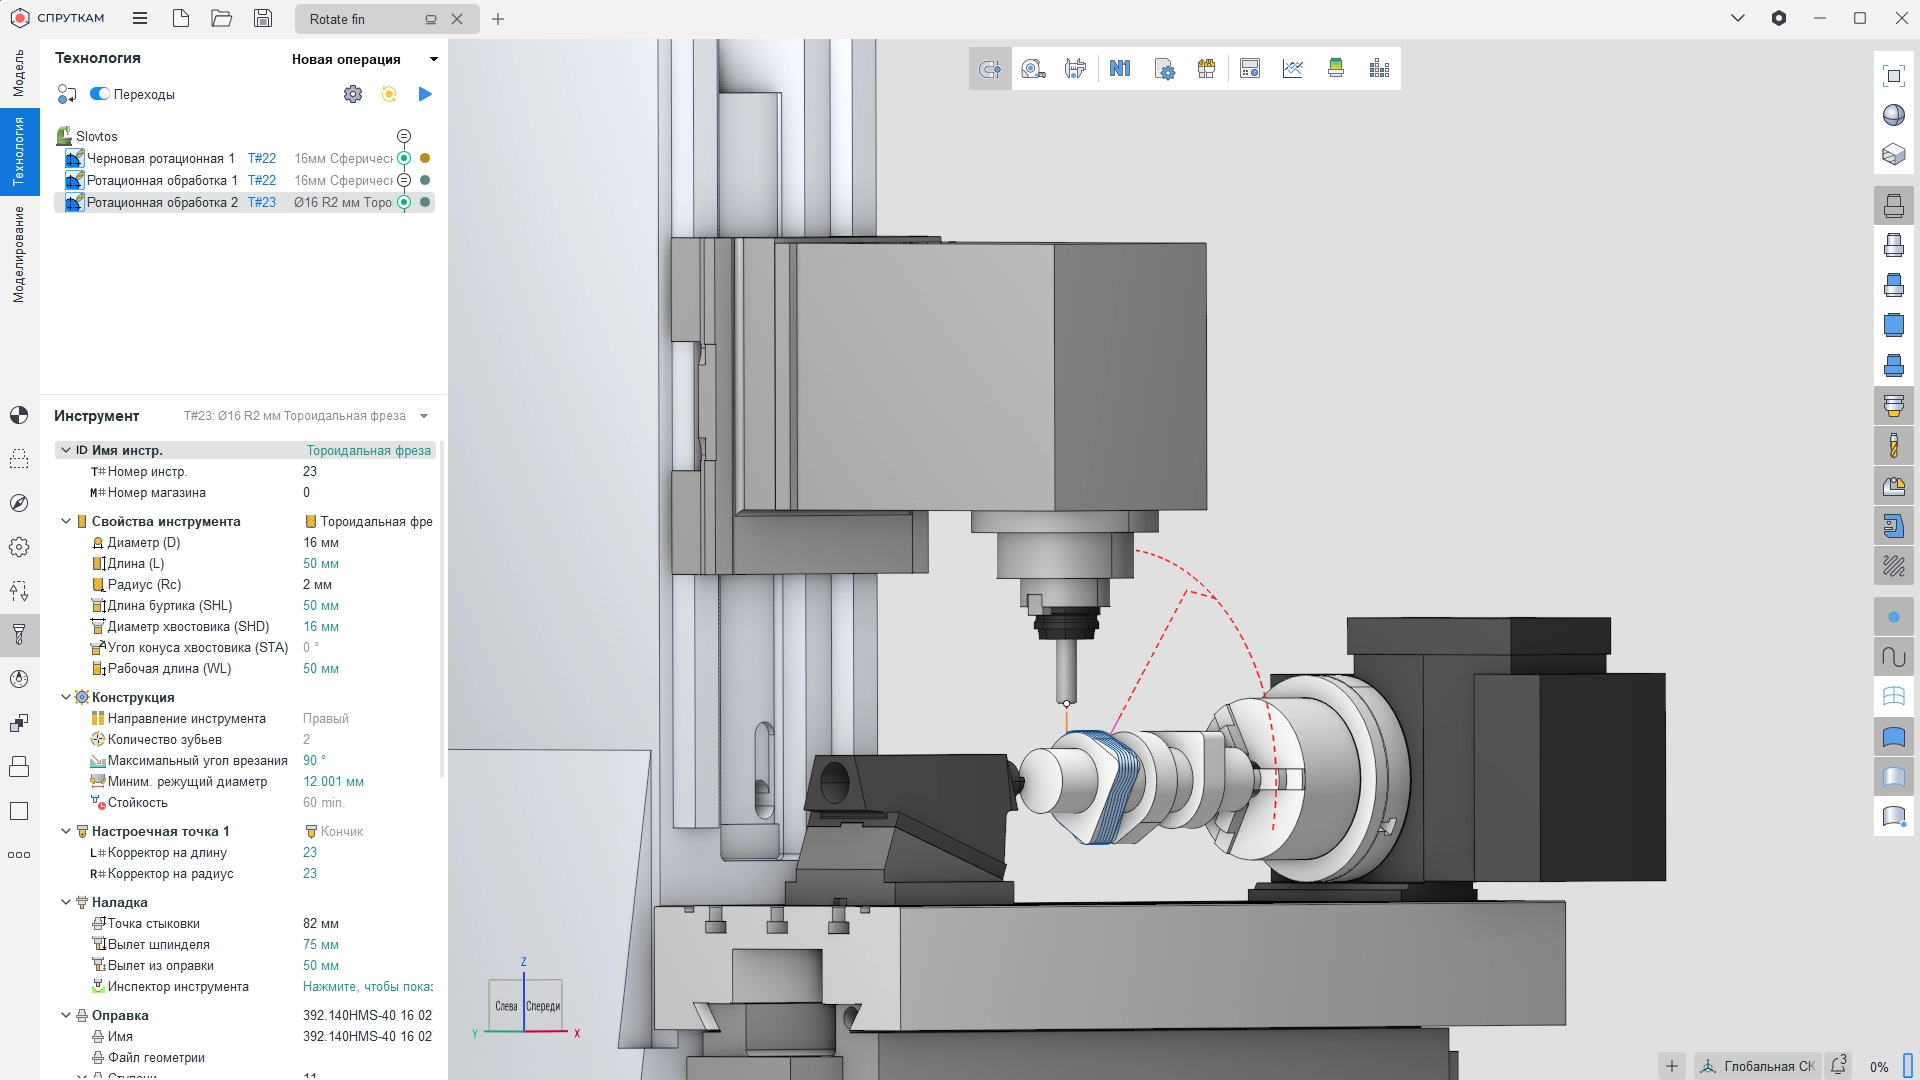Open technology settings gear near Переходы
The width and height of the screenshot is (1920, 1080).
coord(353,94)
